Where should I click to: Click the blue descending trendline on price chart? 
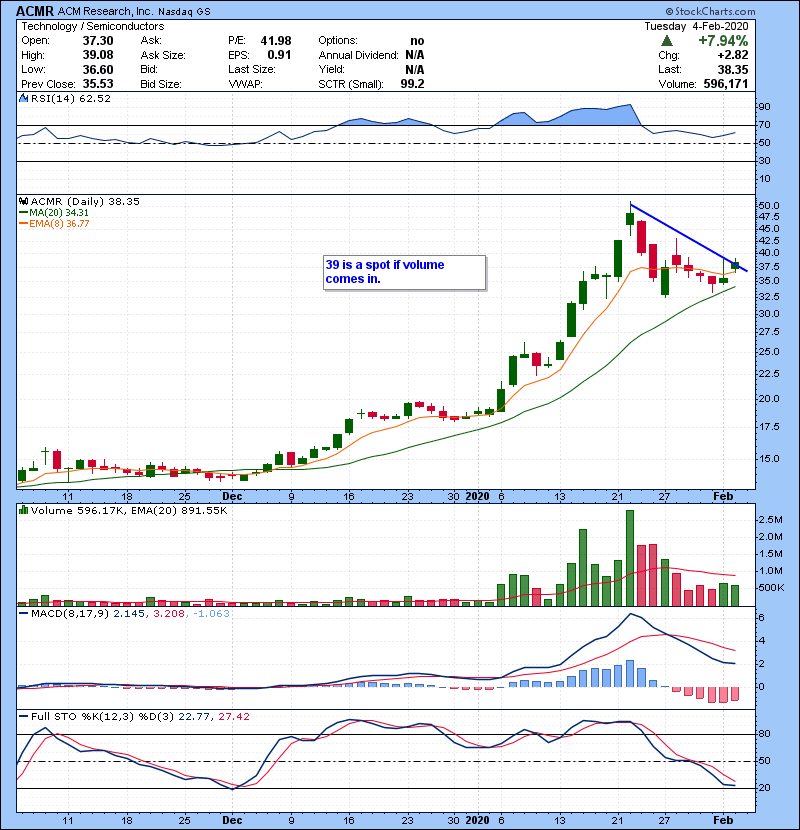pos(688,238)
